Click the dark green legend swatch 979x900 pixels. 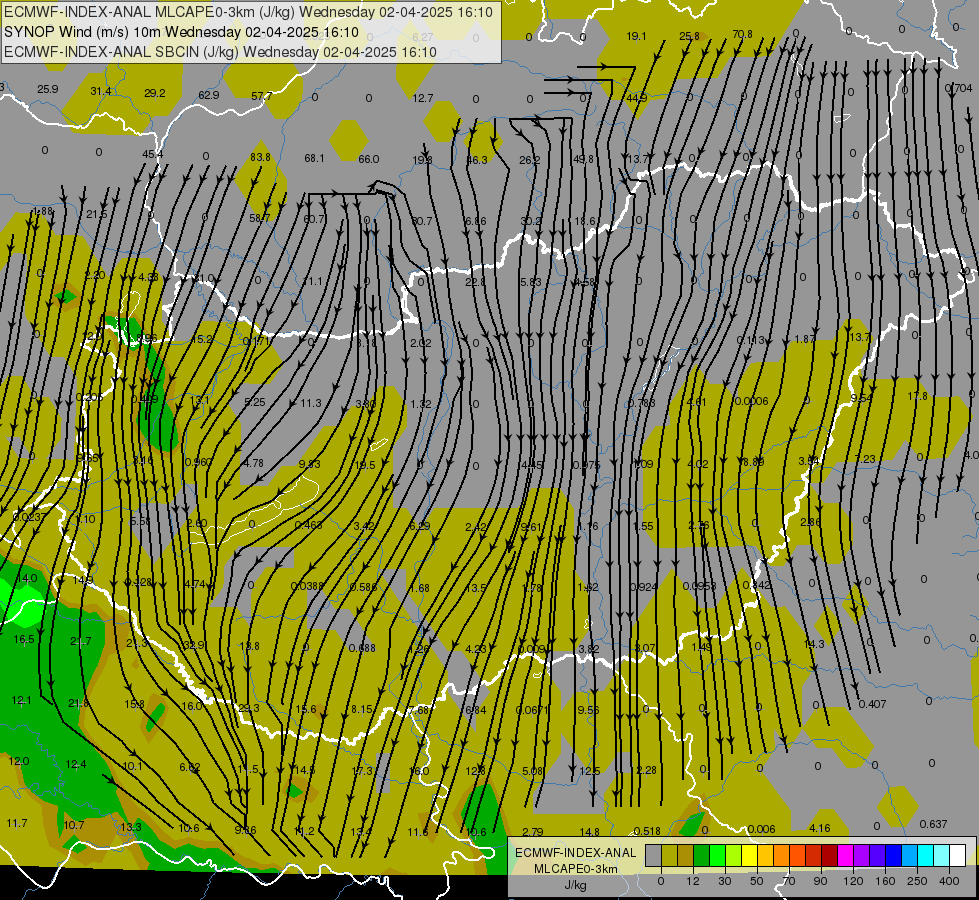[701, 855]
